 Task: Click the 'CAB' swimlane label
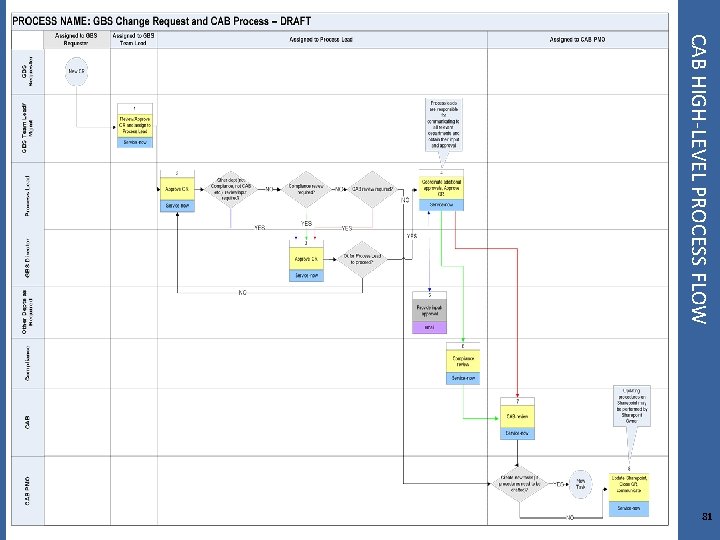click(x=28, y=422)
